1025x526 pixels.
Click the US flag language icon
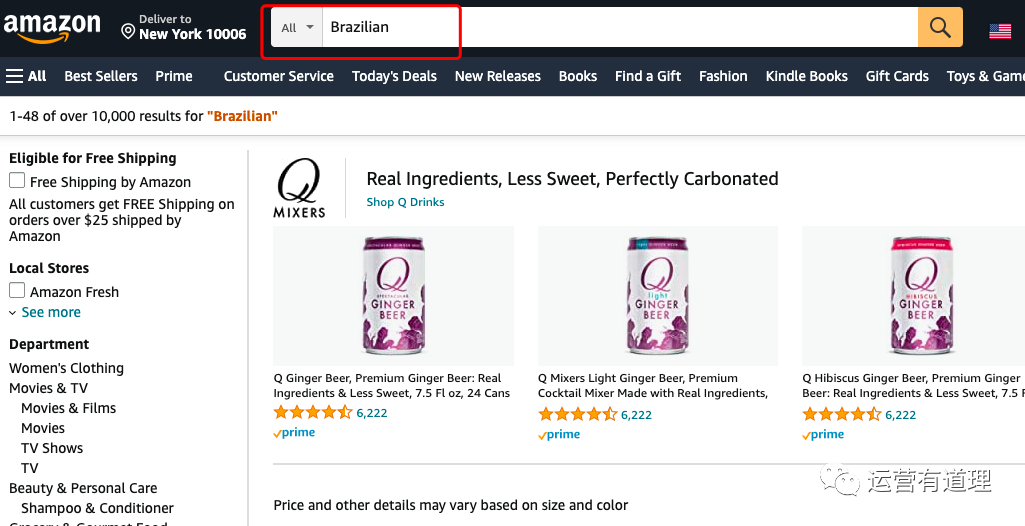pyautogui.click(x=999, y=30)
